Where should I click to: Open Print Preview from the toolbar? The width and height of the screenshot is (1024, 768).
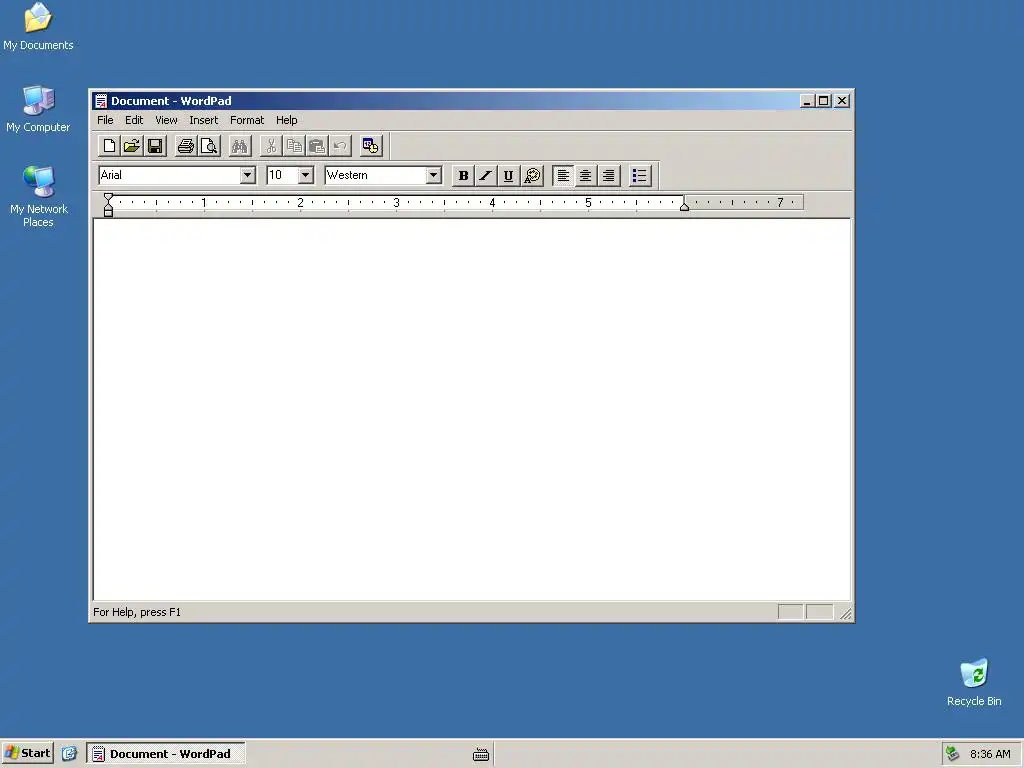coord(209,146)
